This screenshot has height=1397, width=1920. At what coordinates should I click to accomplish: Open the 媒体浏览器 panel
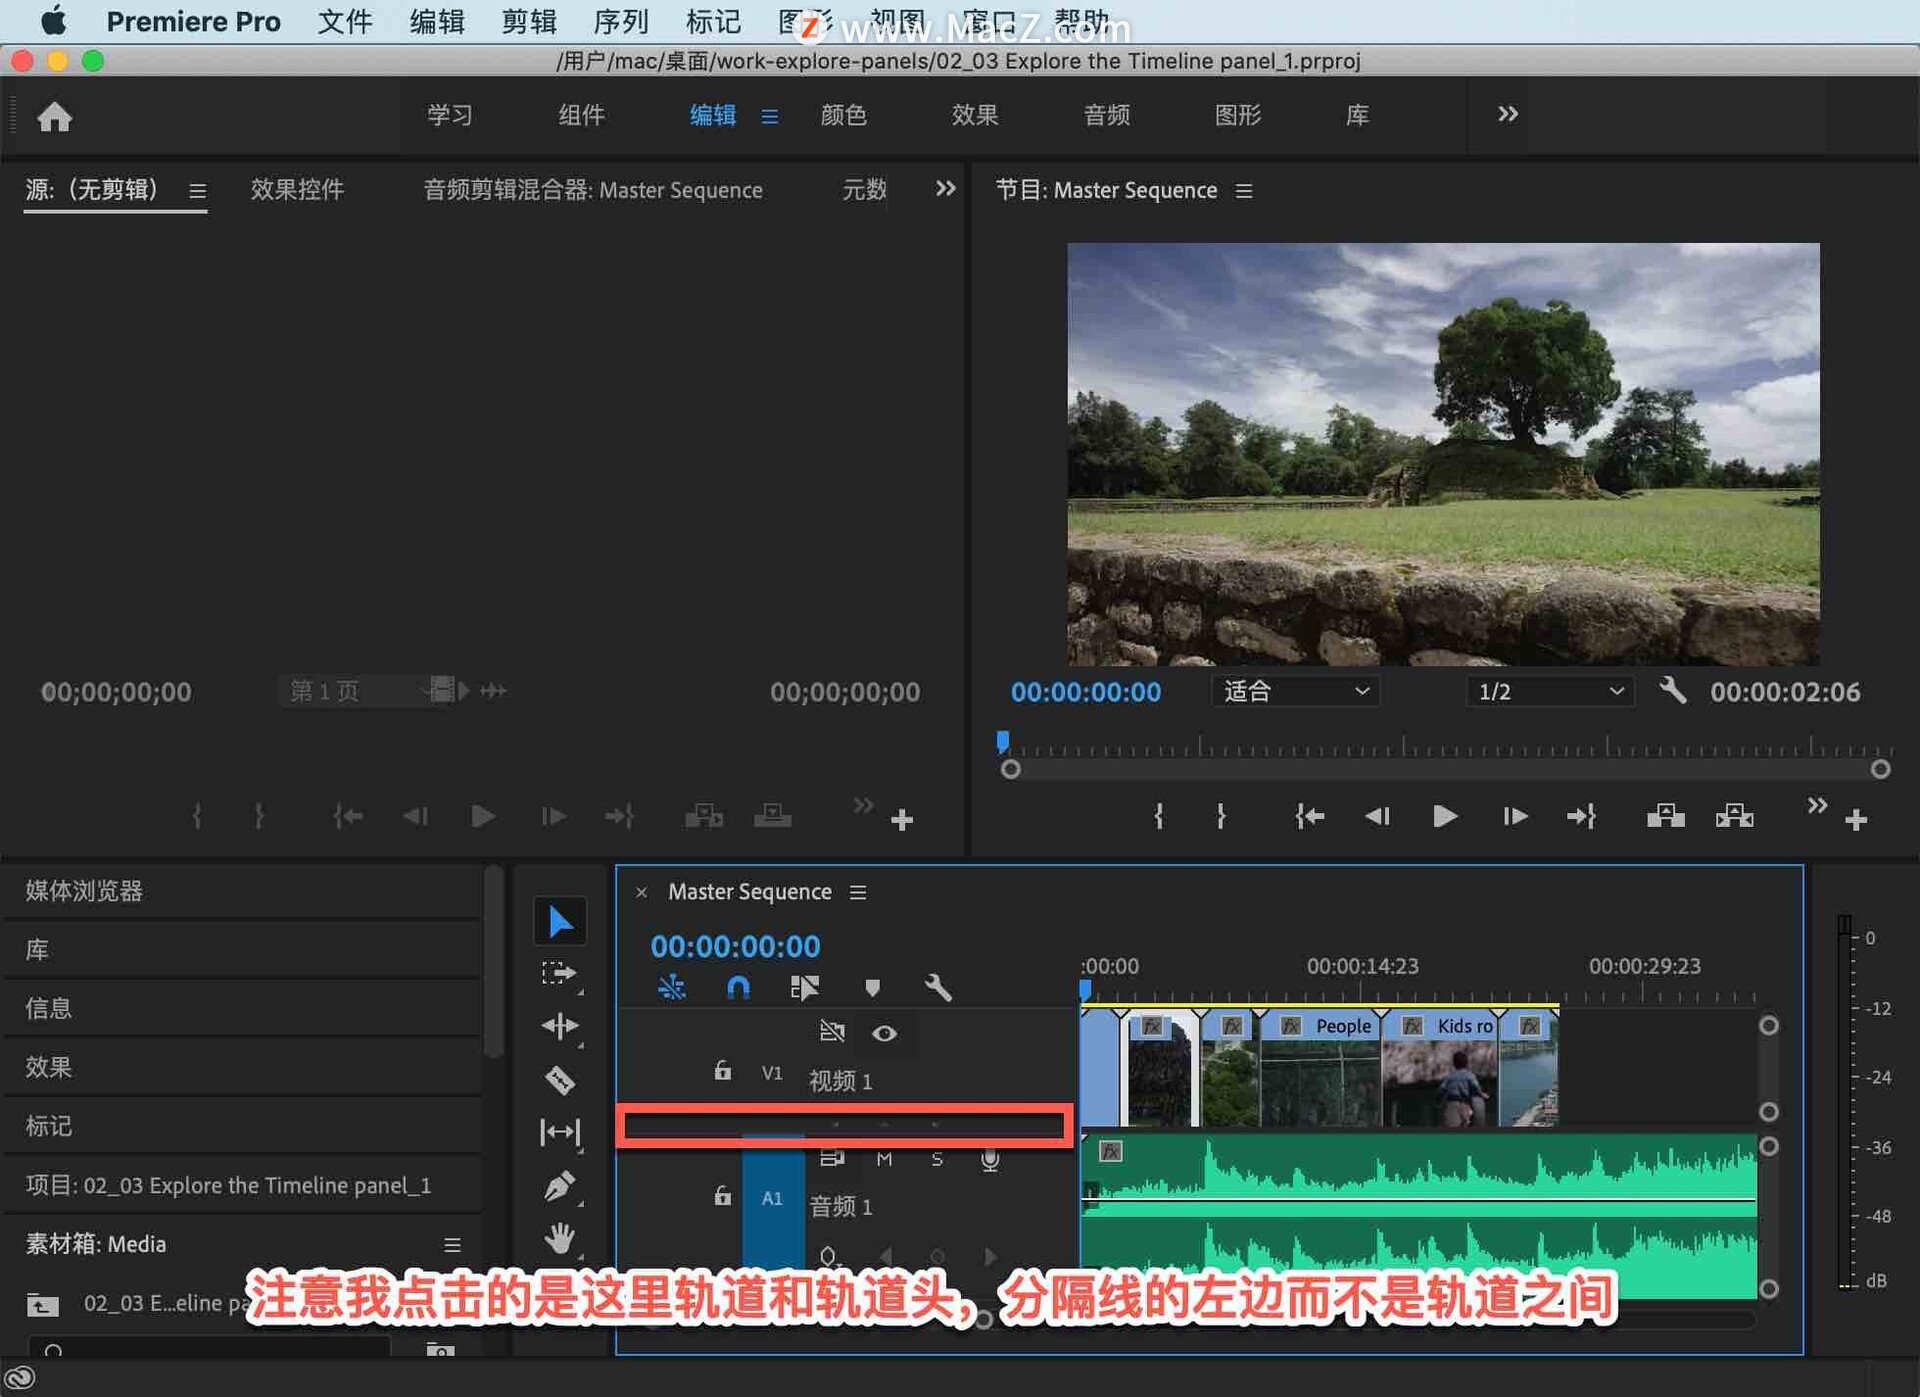click(84, 891)
